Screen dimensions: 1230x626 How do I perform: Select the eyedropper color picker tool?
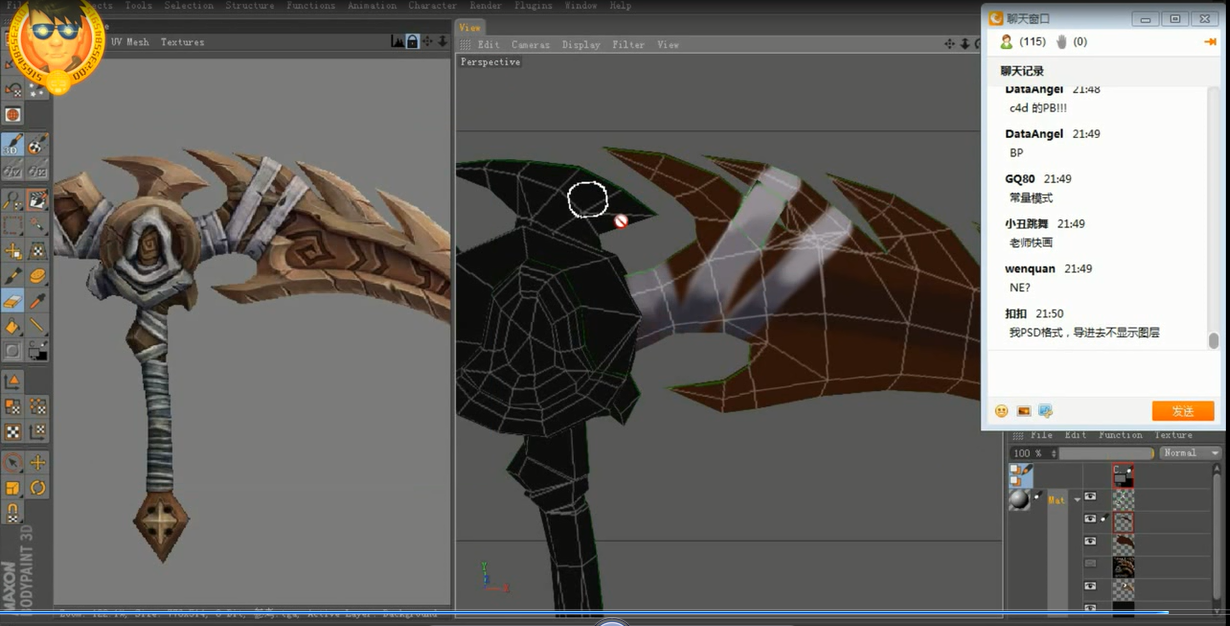38,300
